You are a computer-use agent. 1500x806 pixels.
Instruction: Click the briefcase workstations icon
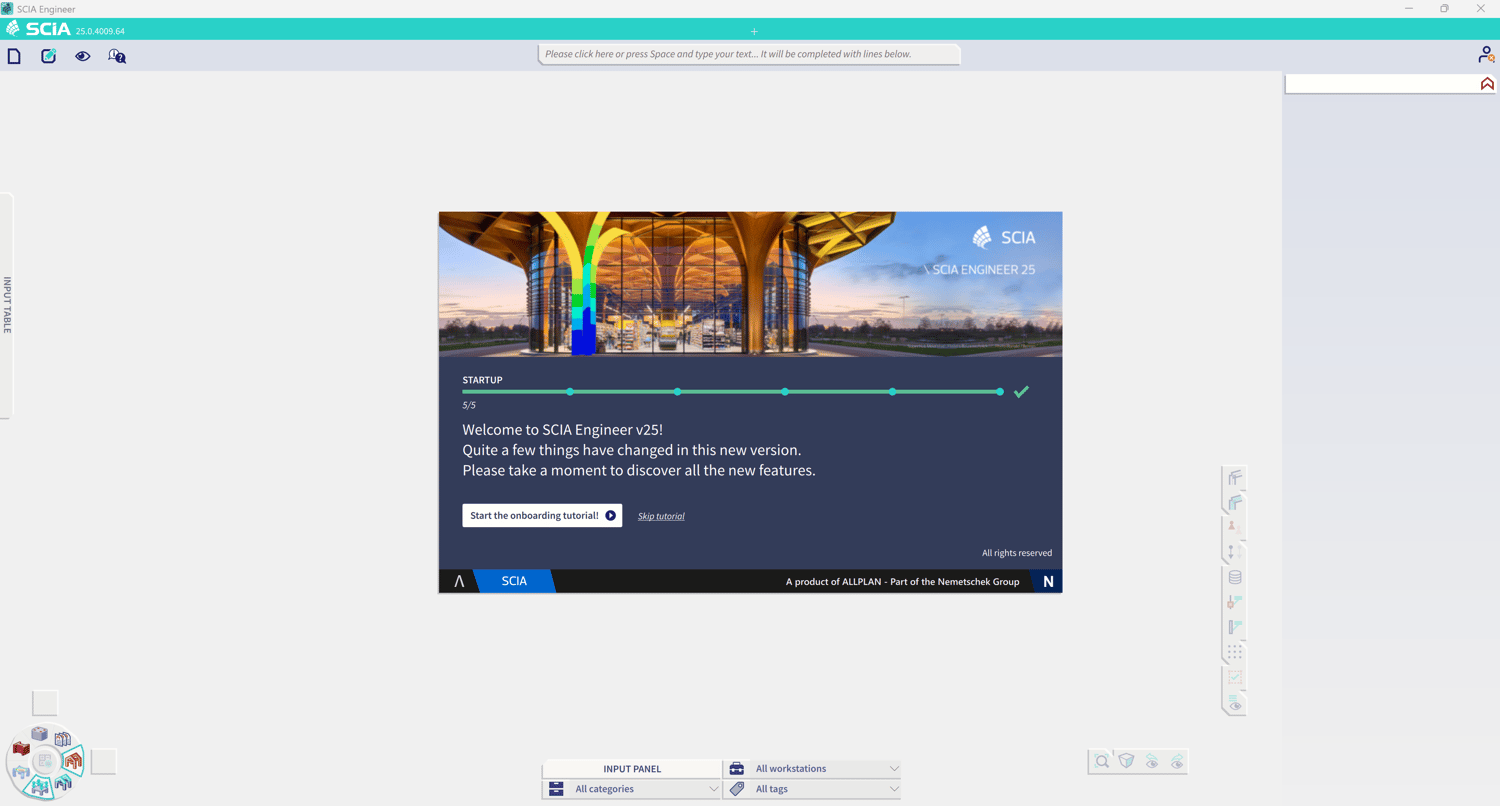[x=737, y=769]
